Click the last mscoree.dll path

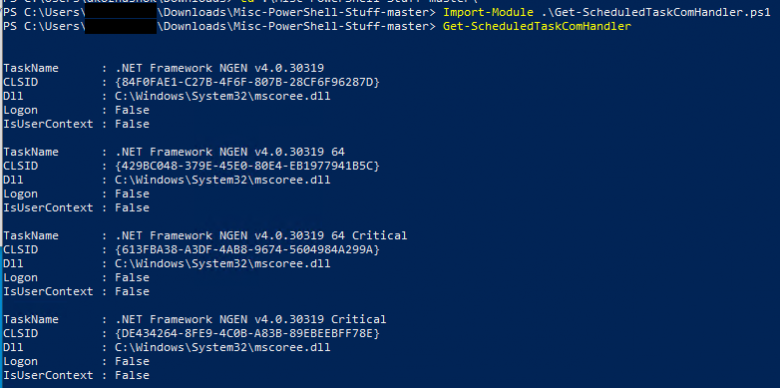(x=222, y=347)
